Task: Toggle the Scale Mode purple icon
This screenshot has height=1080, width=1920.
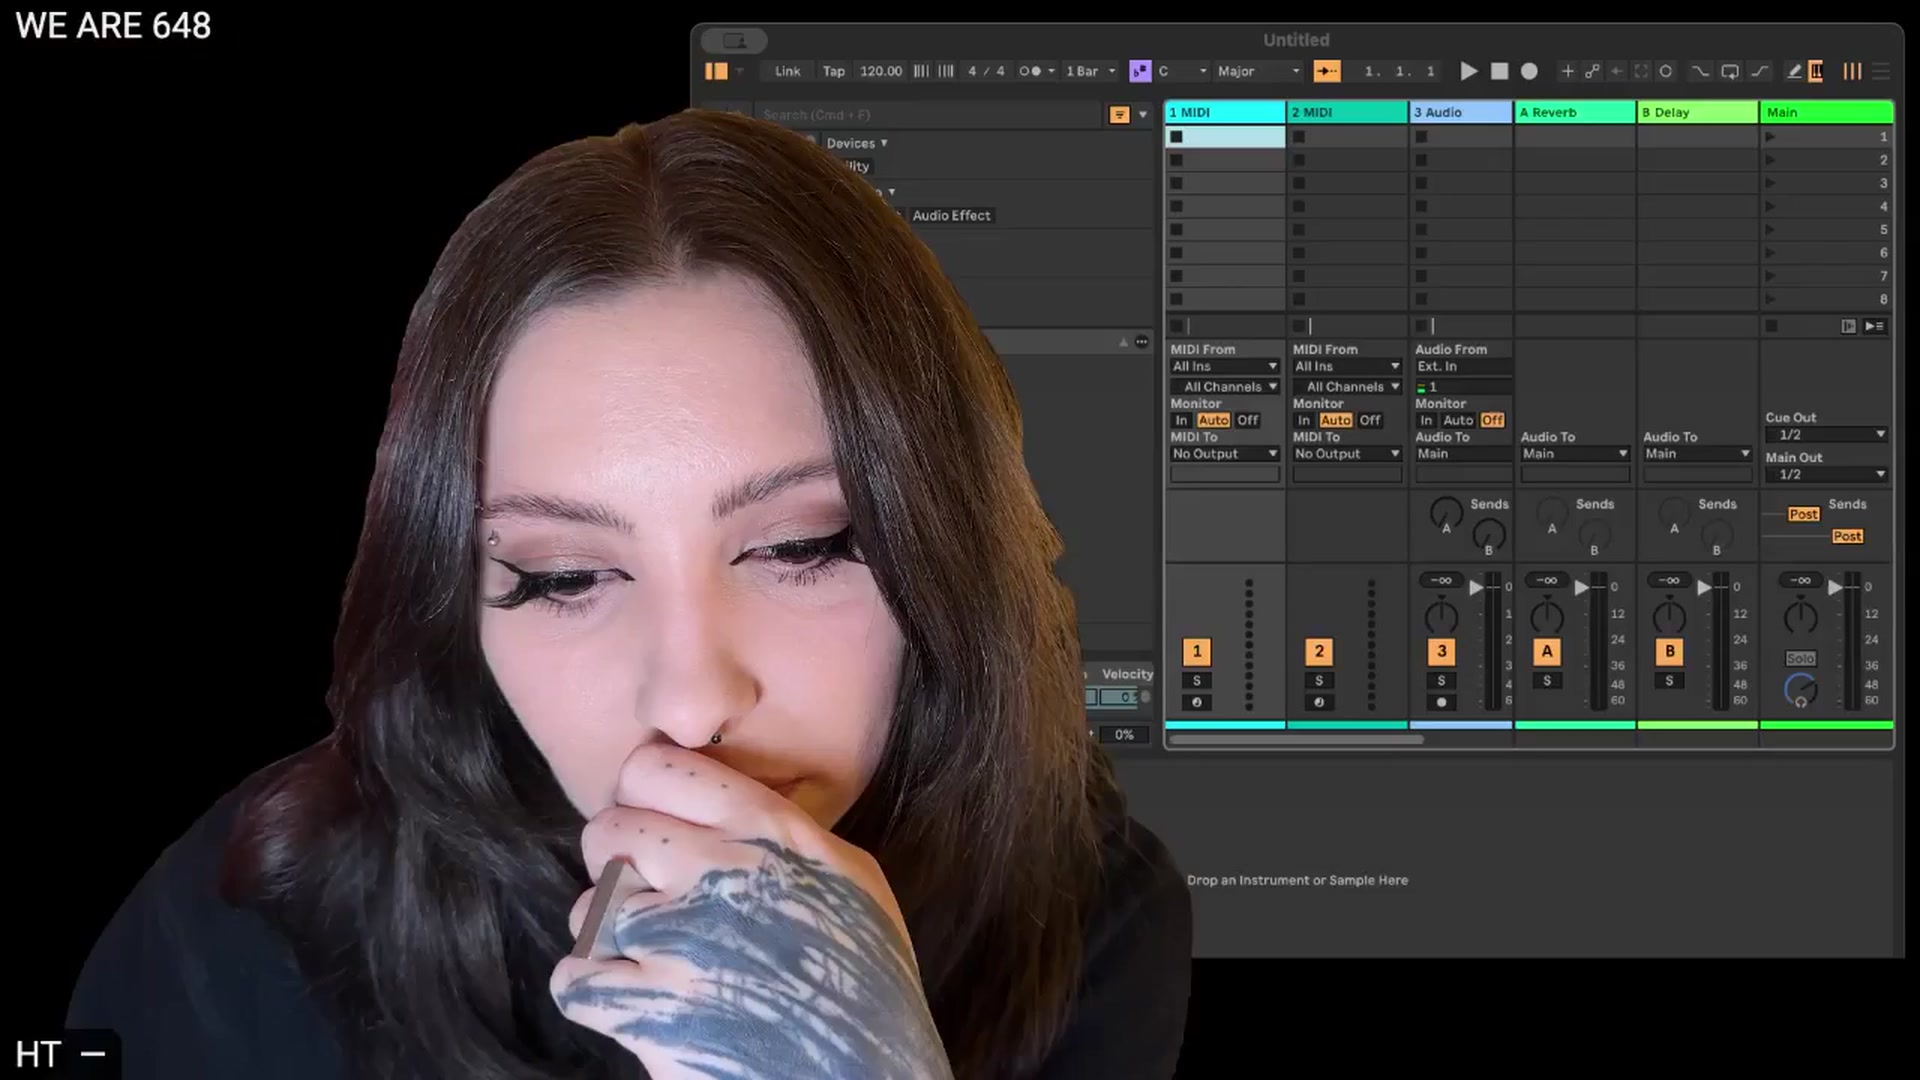Action: pyautogui.click(x=1140, y=71)
